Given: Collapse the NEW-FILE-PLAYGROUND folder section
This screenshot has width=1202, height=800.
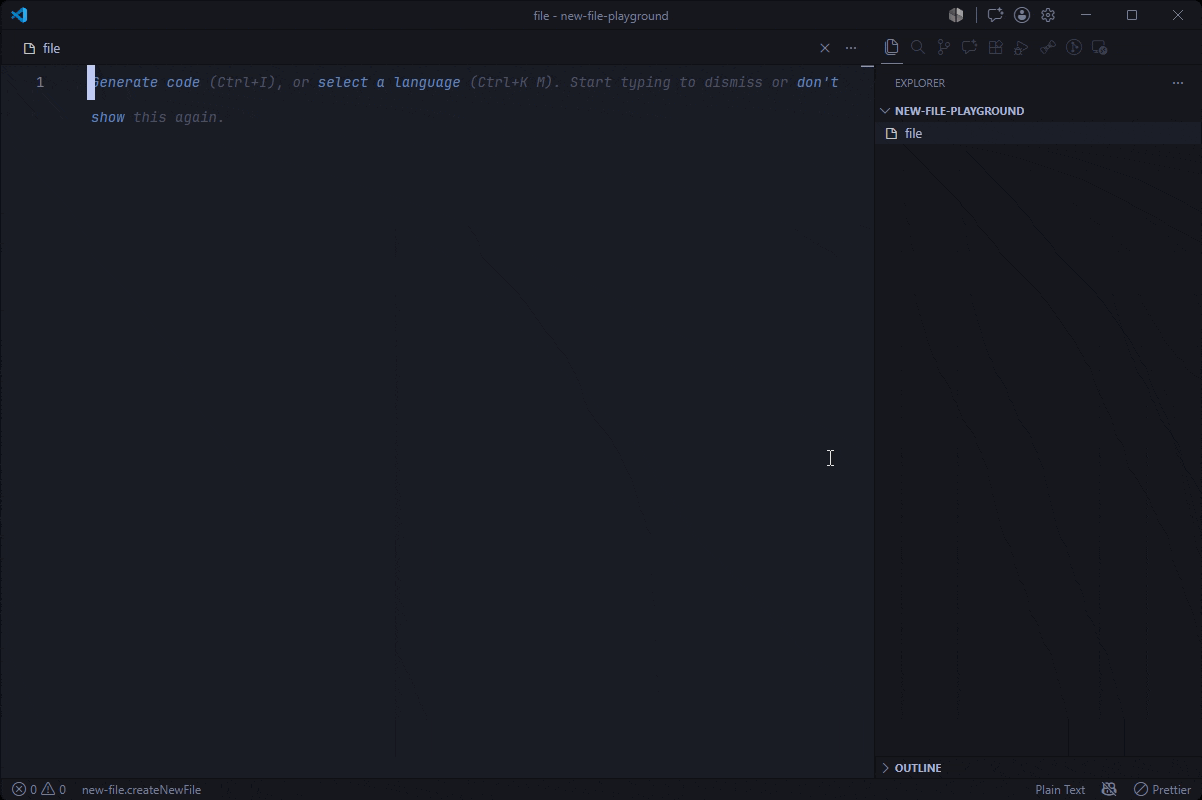Looking at the screenshot, I should point(960,111).
